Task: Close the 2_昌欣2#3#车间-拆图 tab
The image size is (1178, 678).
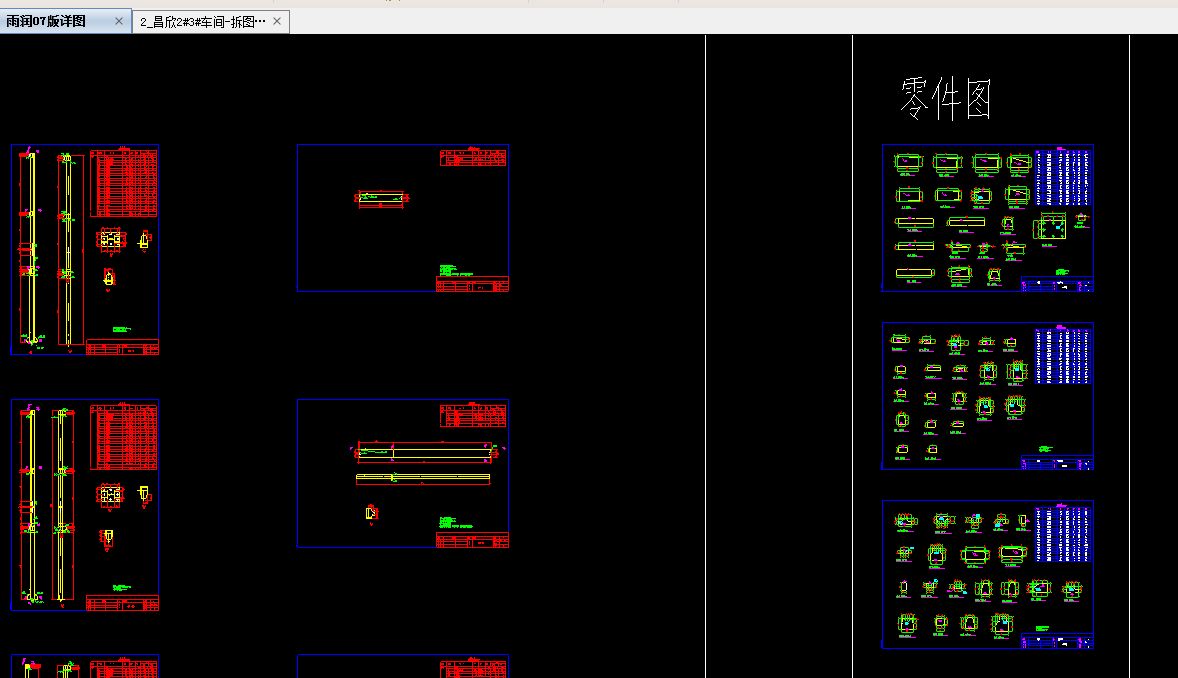Action: tap(277, 21)
